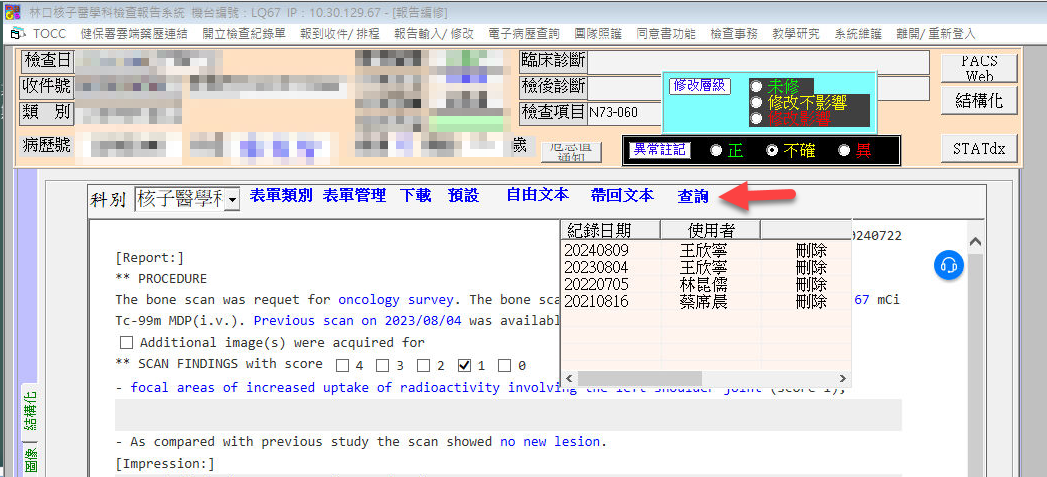Check the Additional image(s) checkbox

click(125, 343)
